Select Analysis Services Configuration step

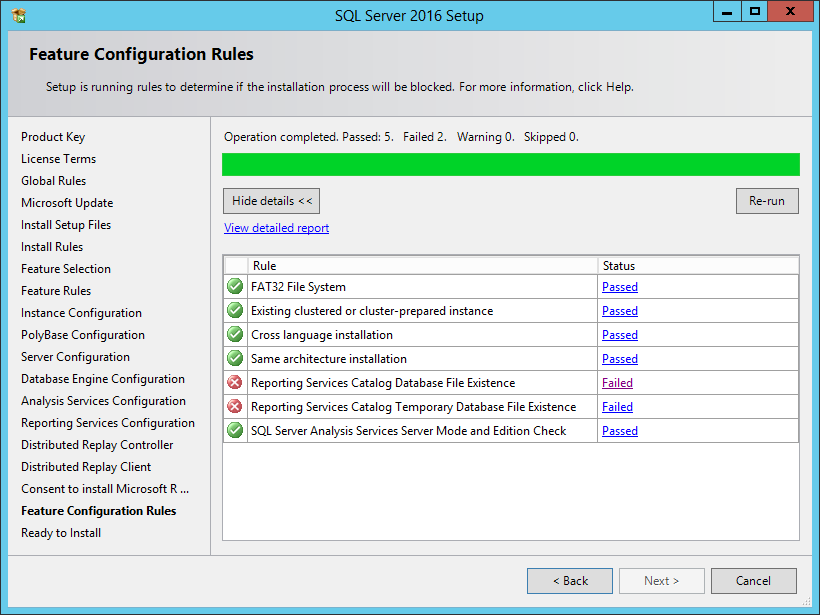pyautogui.click(x=103, y=401)
